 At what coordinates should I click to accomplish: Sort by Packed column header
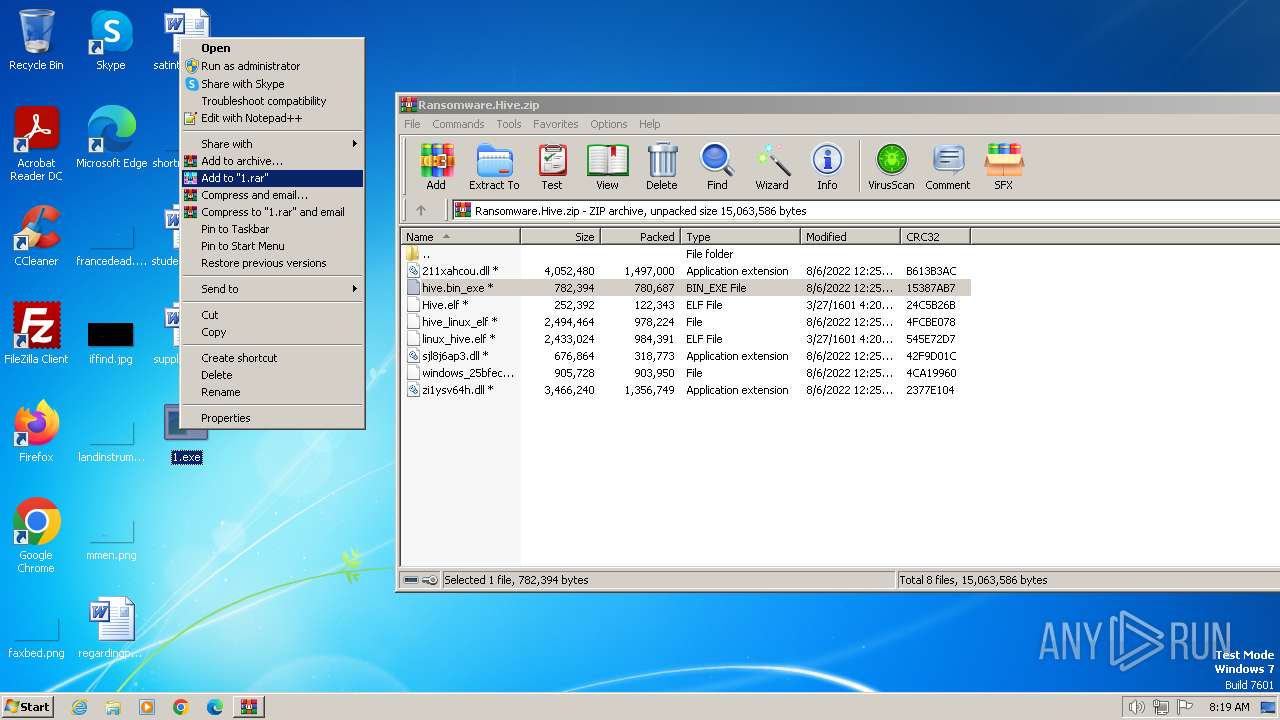coord(640,237)
